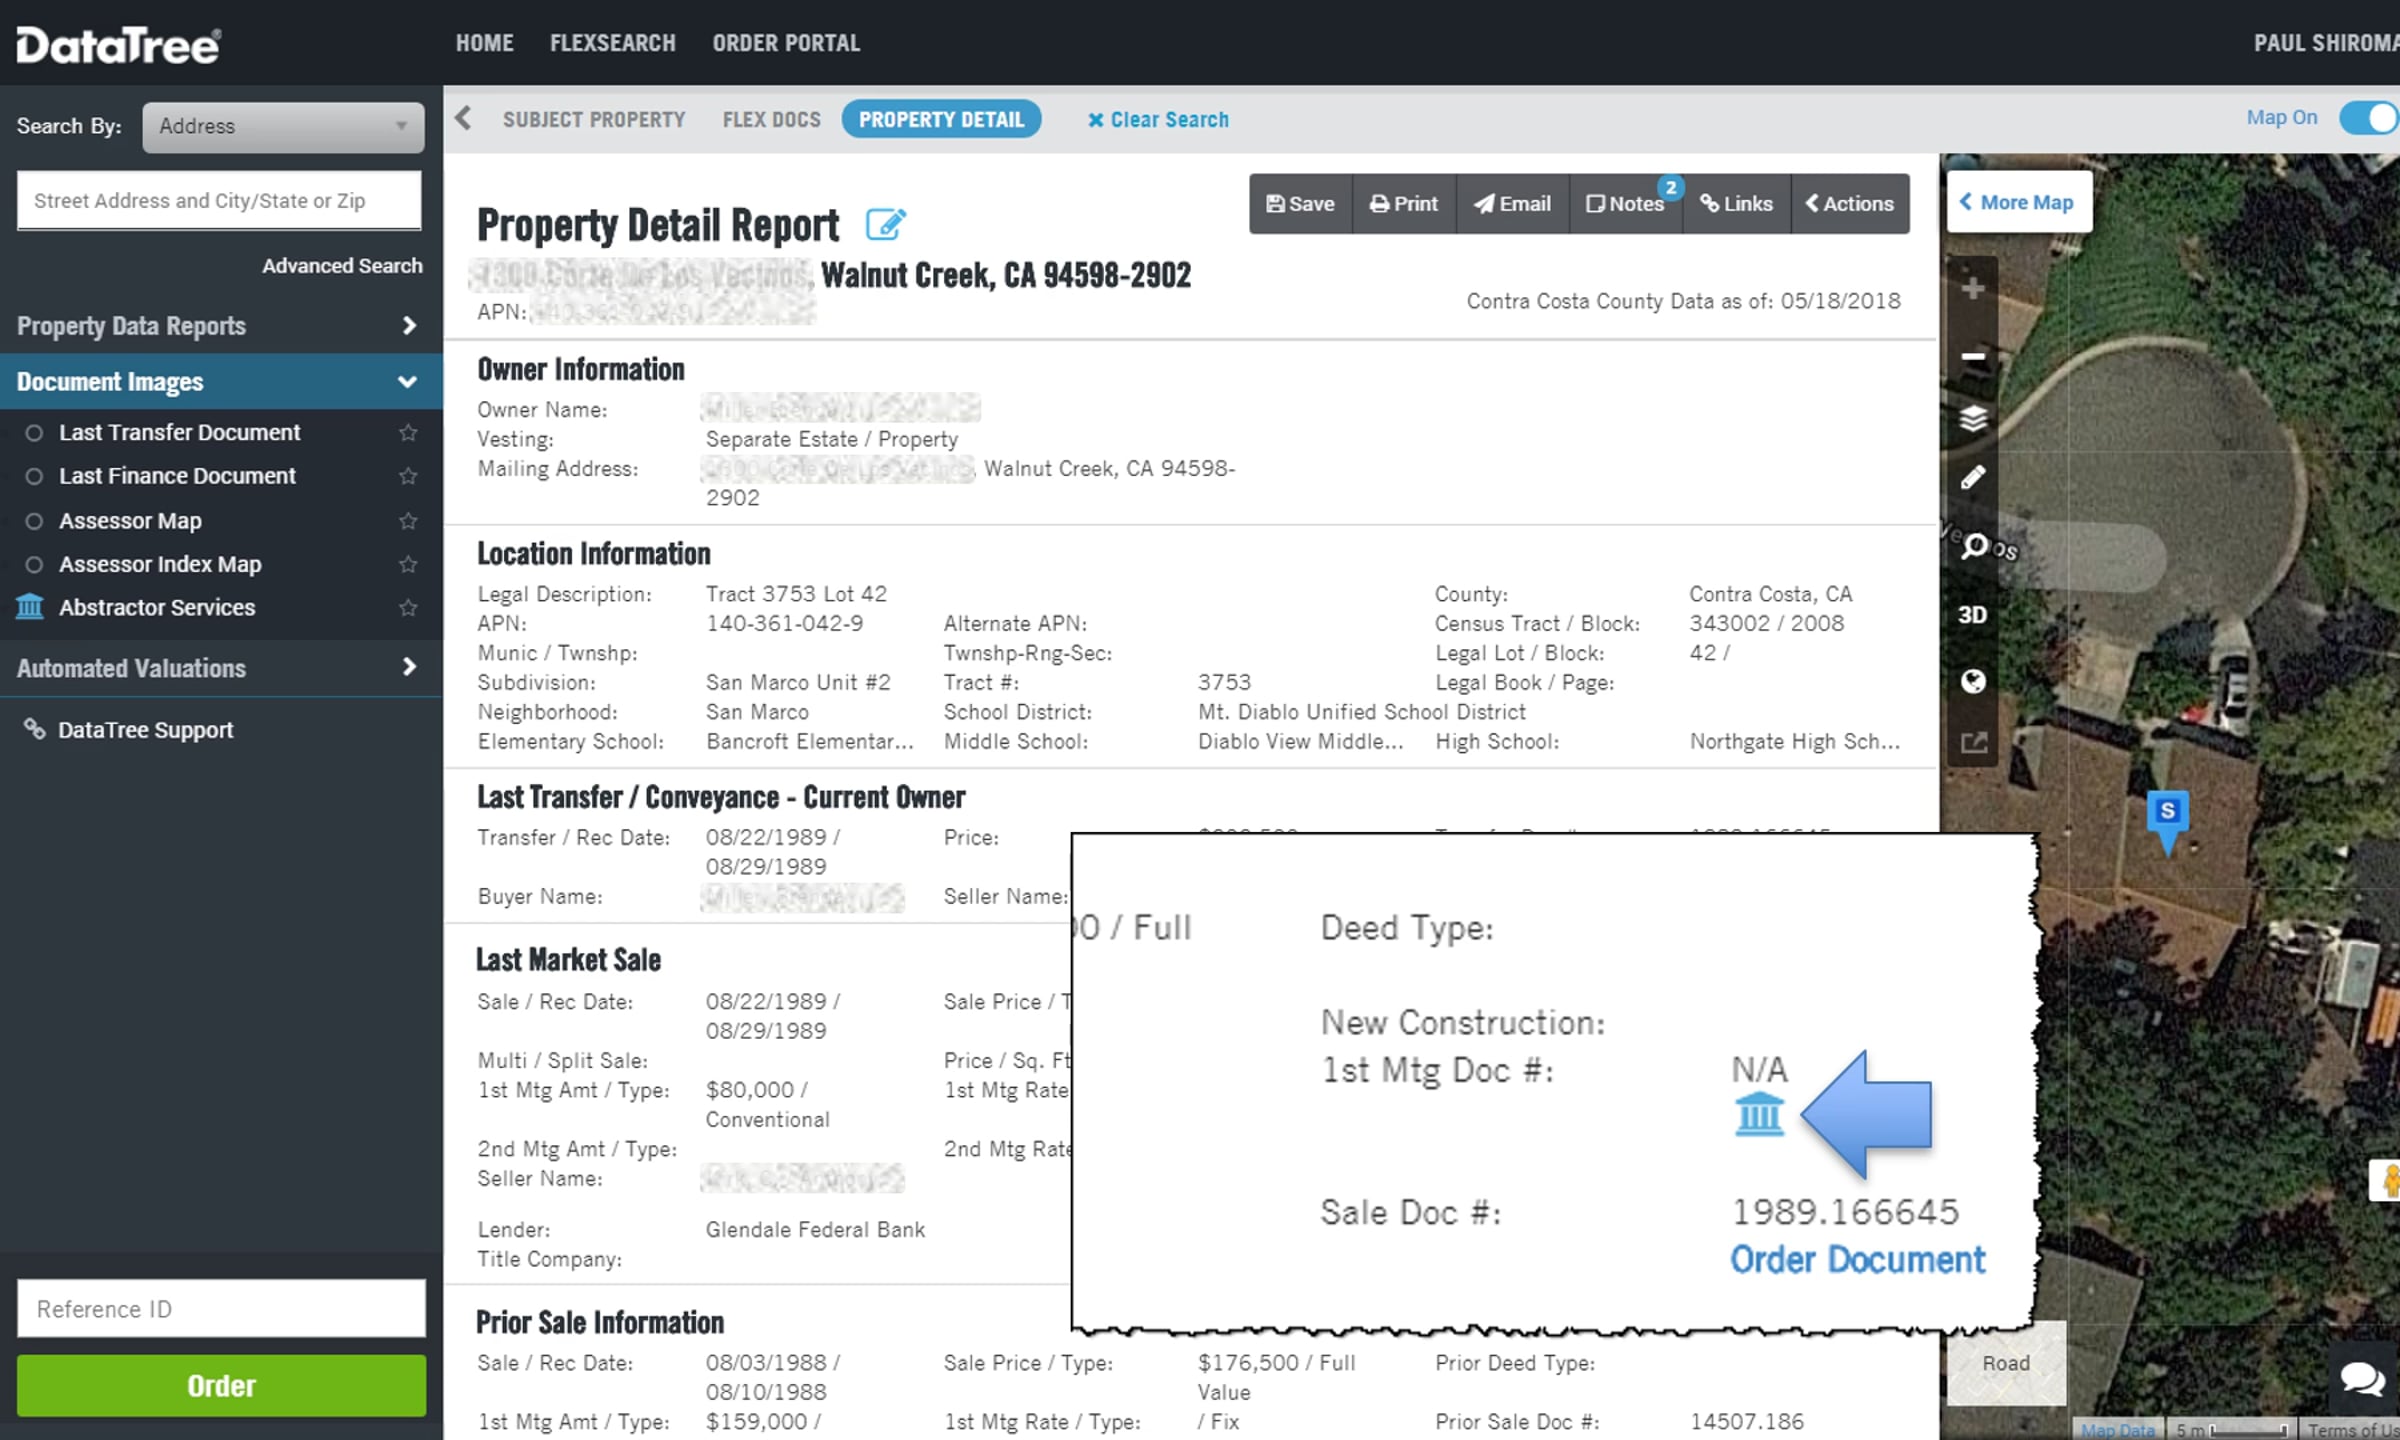Click the Prior Sale Doc number 14507.186
This screenshot has width=2400, height=1440.
[x=1747, y=1421]
